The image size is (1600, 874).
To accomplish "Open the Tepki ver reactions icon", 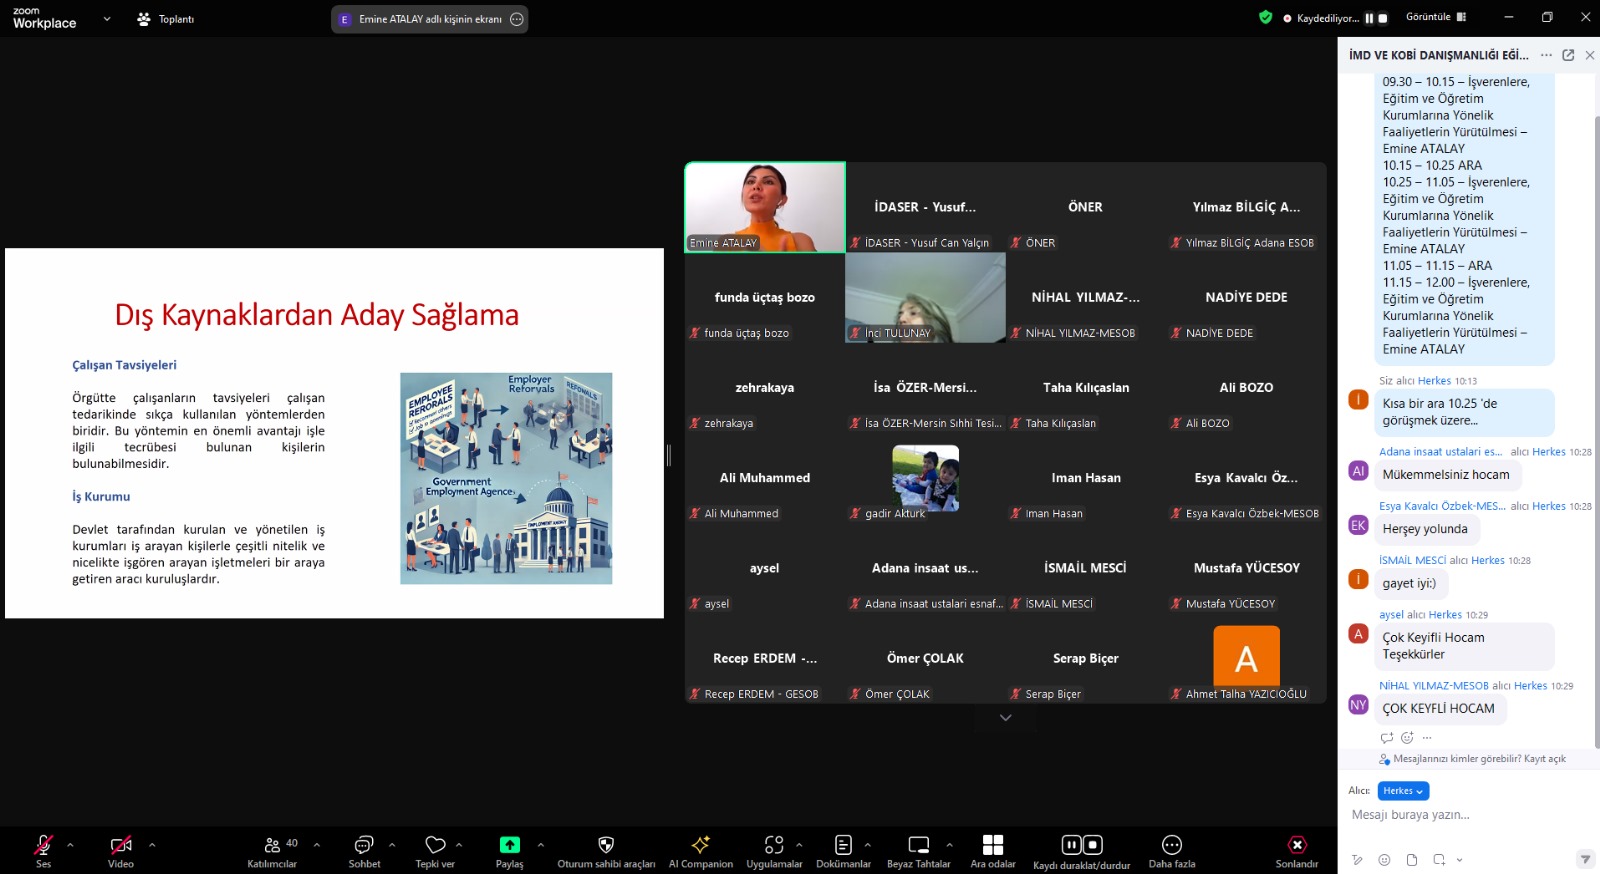I will 435,847.
